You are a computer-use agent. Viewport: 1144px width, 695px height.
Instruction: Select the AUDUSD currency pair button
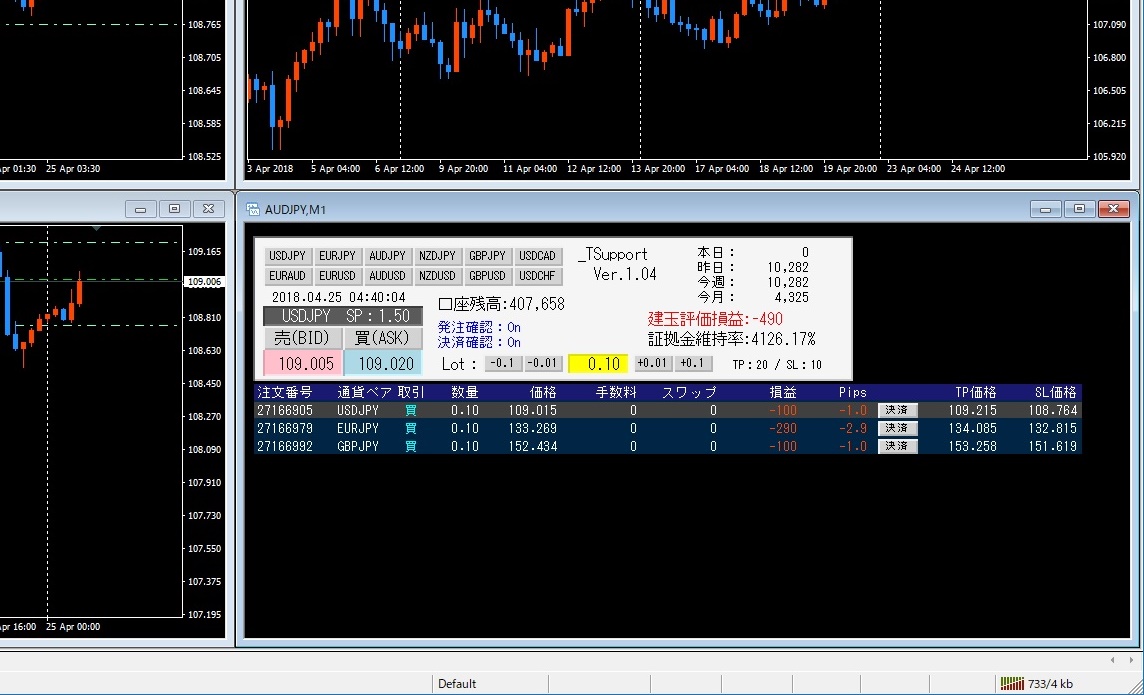click(387, 276)
